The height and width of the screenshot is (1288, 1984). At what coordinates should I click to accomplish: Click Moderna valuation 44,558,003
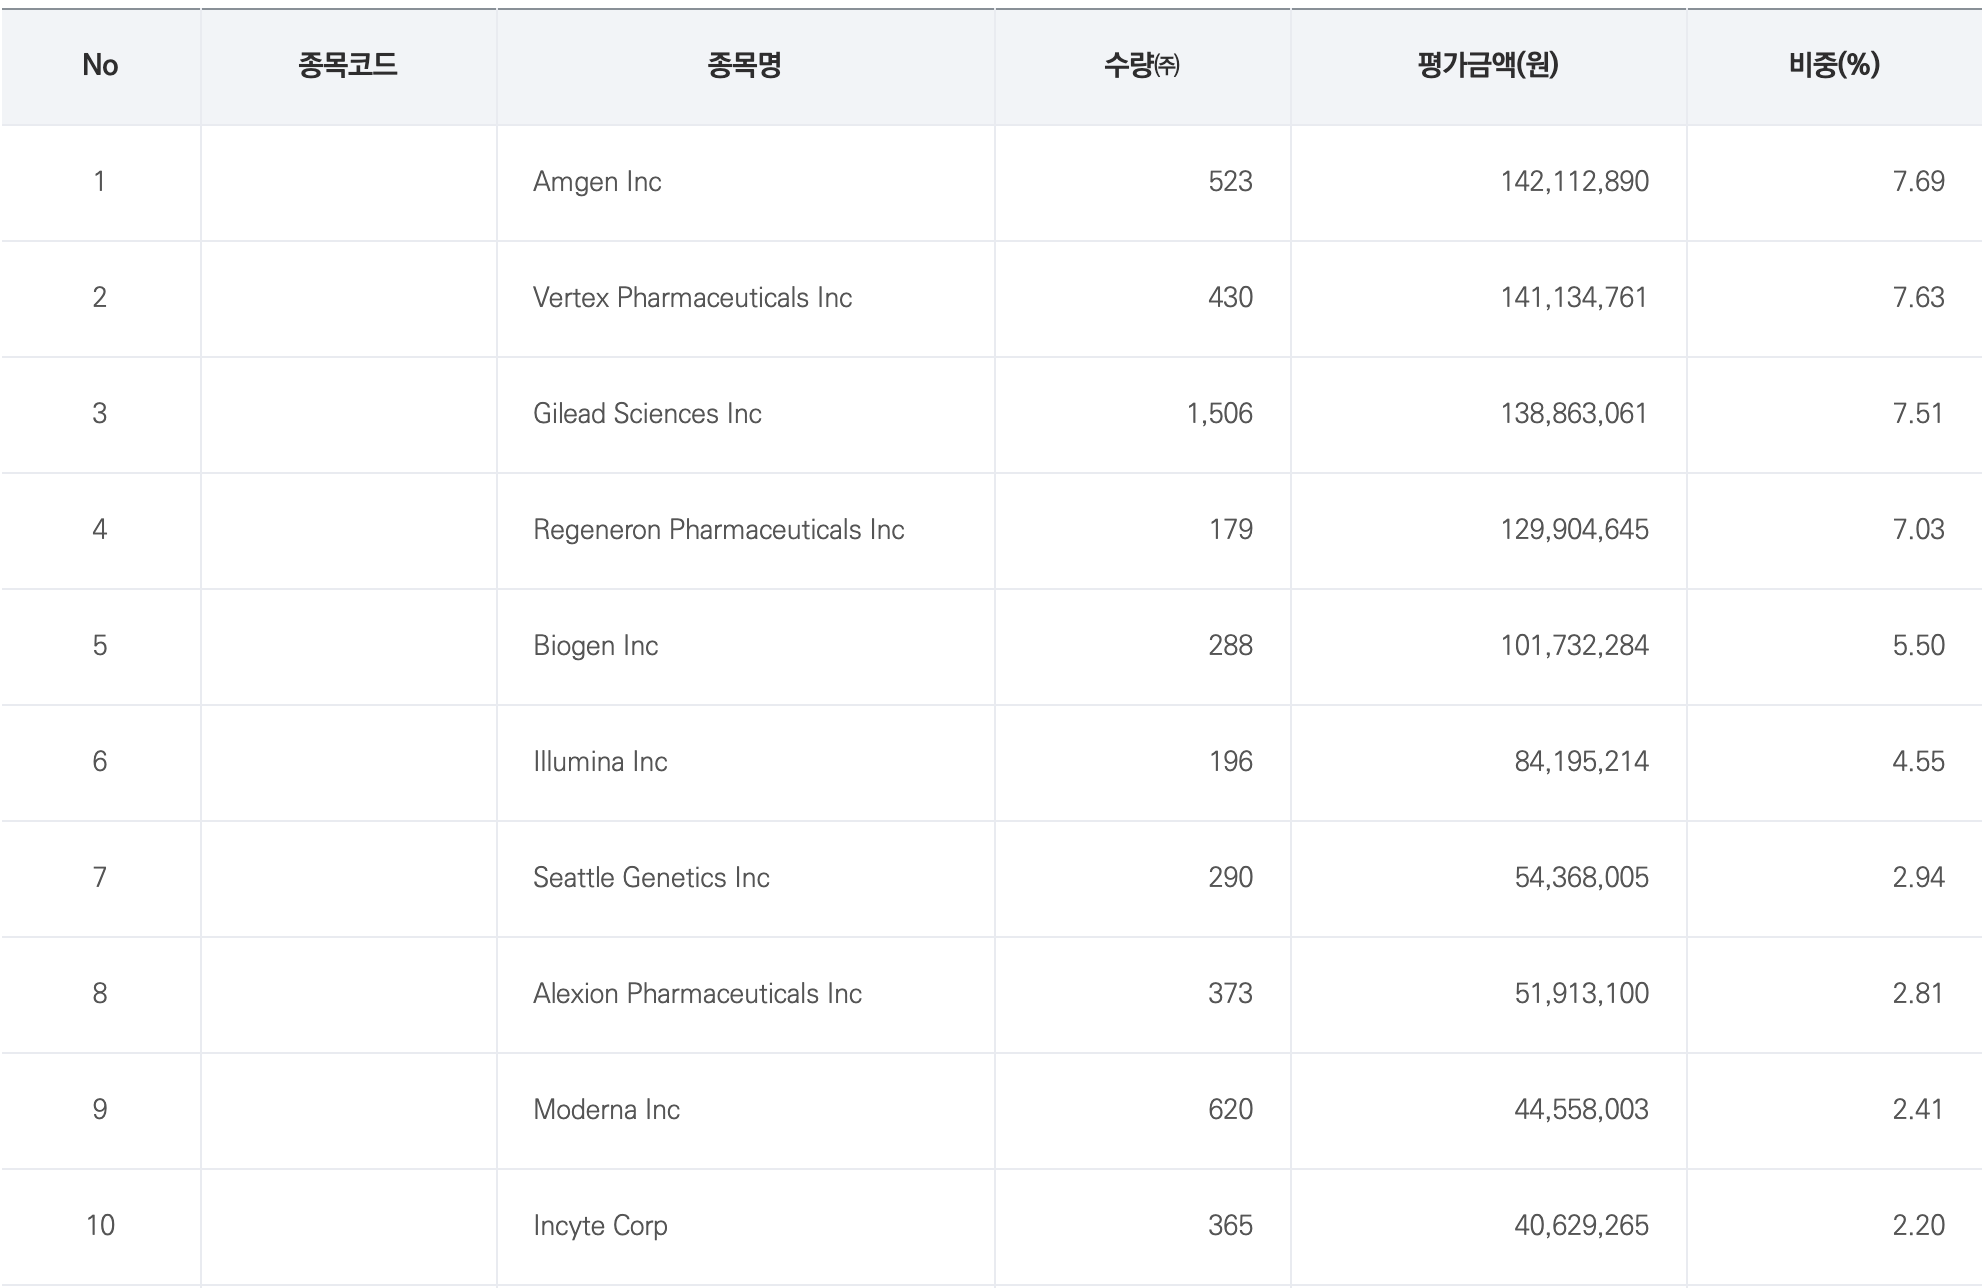(1580, 1110)
